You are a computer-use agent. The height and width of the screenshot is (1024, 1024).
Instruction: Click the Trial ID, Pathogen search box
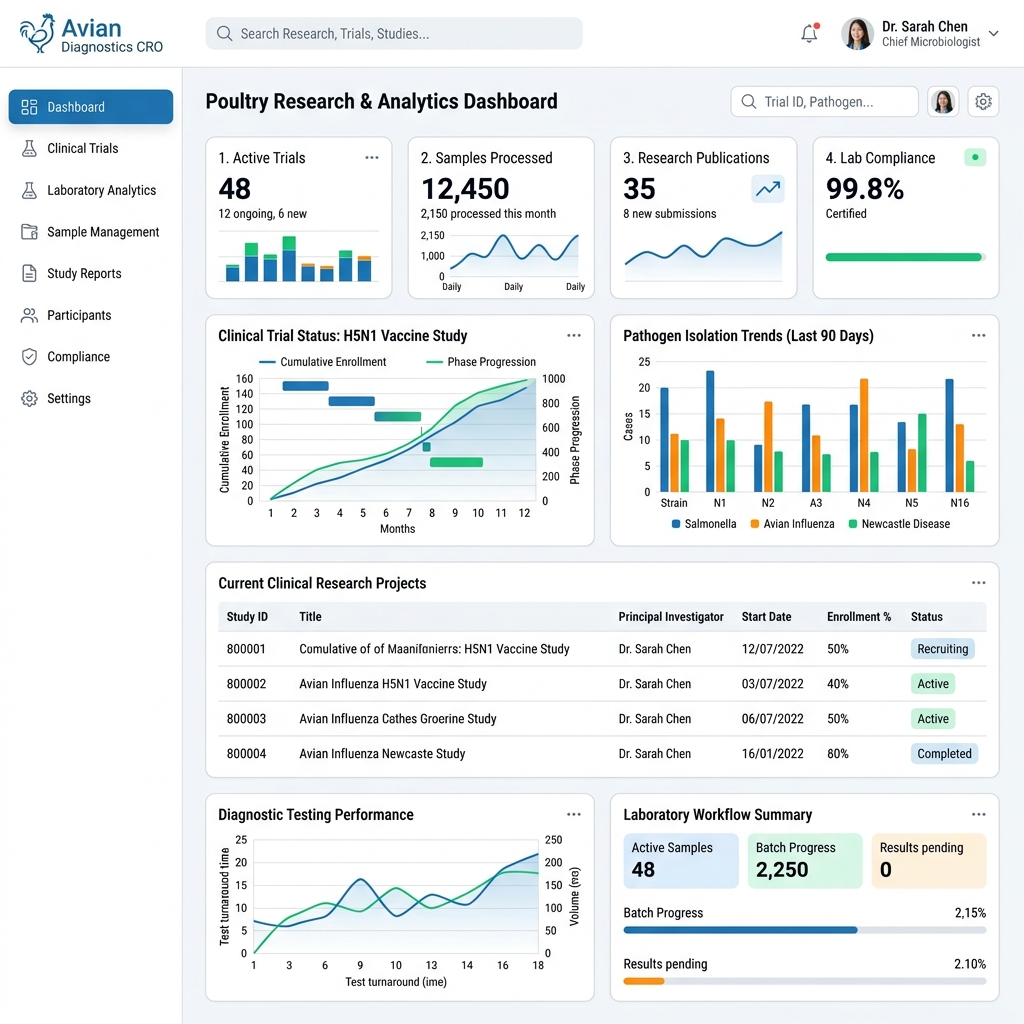824,102
